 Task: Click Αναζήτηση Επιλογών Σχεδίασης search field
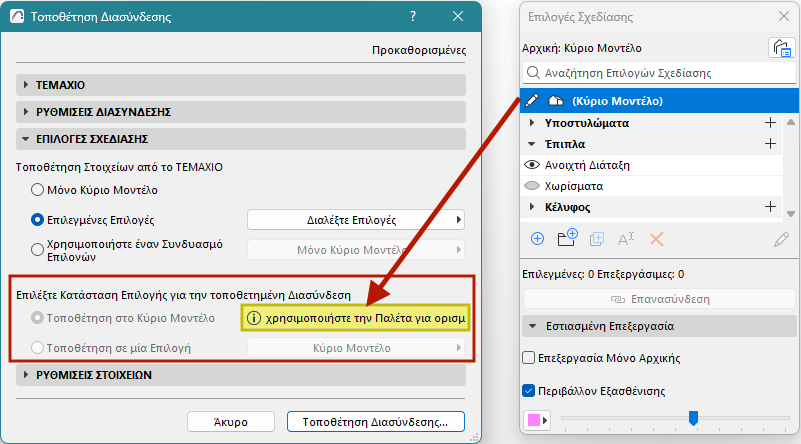coord(659,73)
